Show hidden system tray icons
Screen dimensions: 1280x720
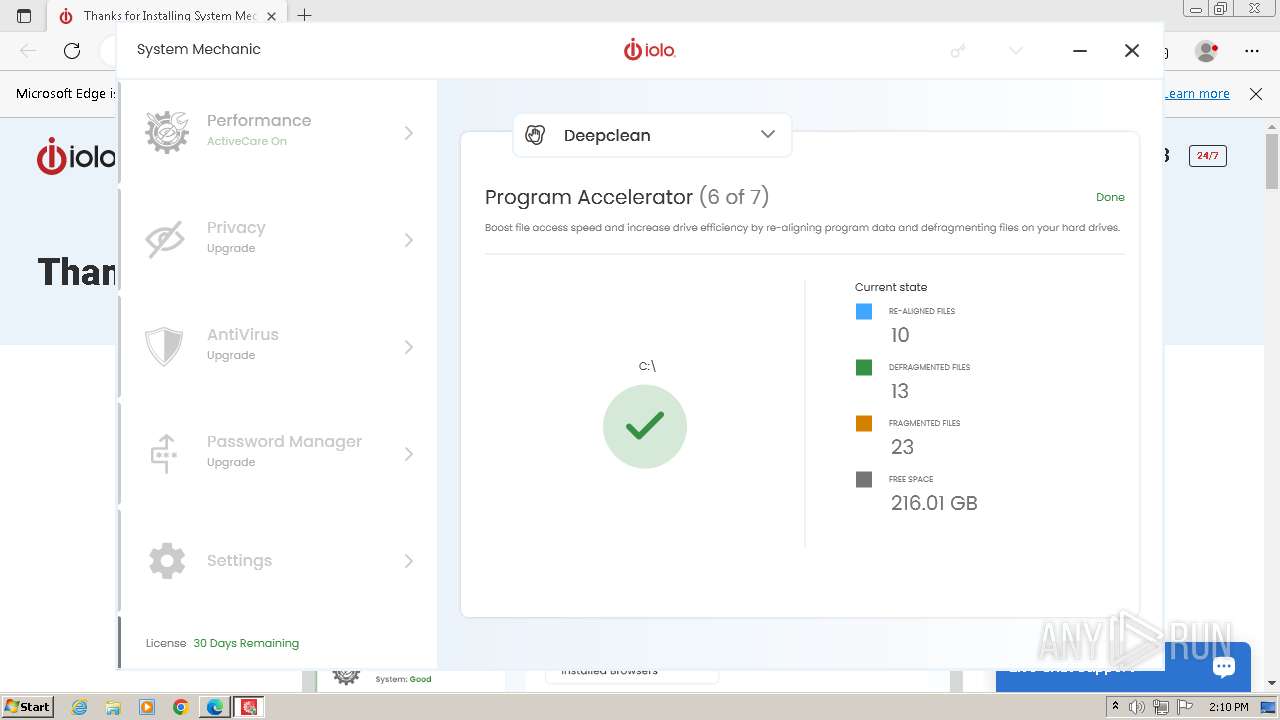pos(1115,707)
